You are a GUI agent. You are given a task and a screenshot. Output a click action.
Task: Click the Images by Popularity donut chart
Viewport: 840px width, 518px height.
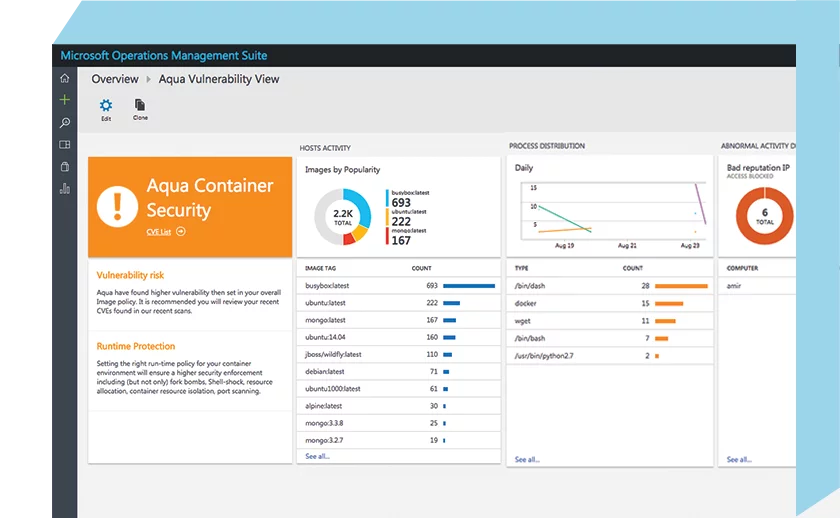pos(343,216)
